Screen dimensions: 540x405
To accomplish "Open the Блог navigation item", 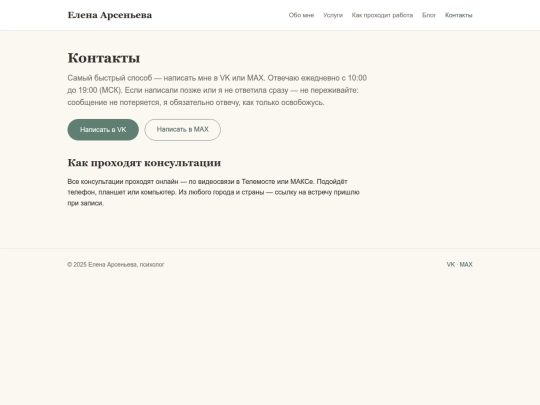I will point(429,15).
